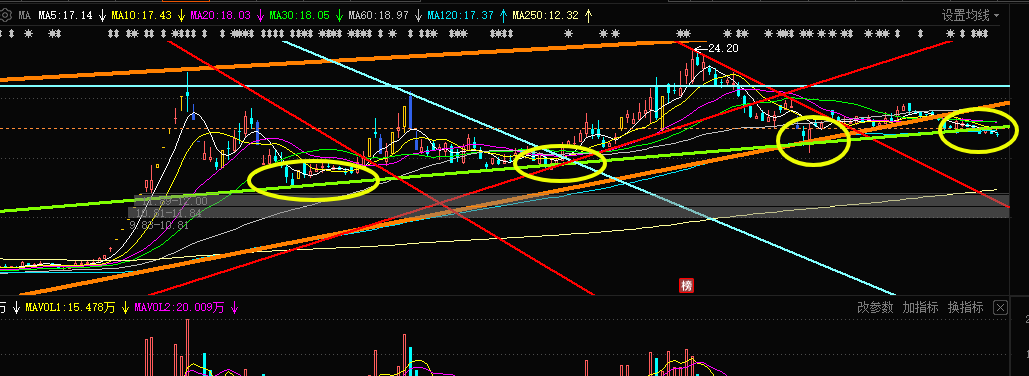Select the yellow MA10:17.43 label
The image size is (1029, 376).
click(x=141, y=15)
